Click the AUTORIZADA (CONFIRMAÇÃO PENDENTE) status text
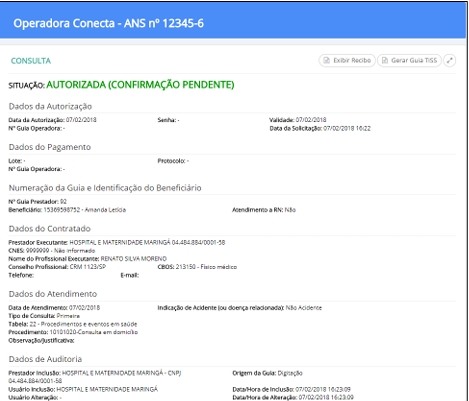Screen dimensions: 469x401 coord(140,85)
